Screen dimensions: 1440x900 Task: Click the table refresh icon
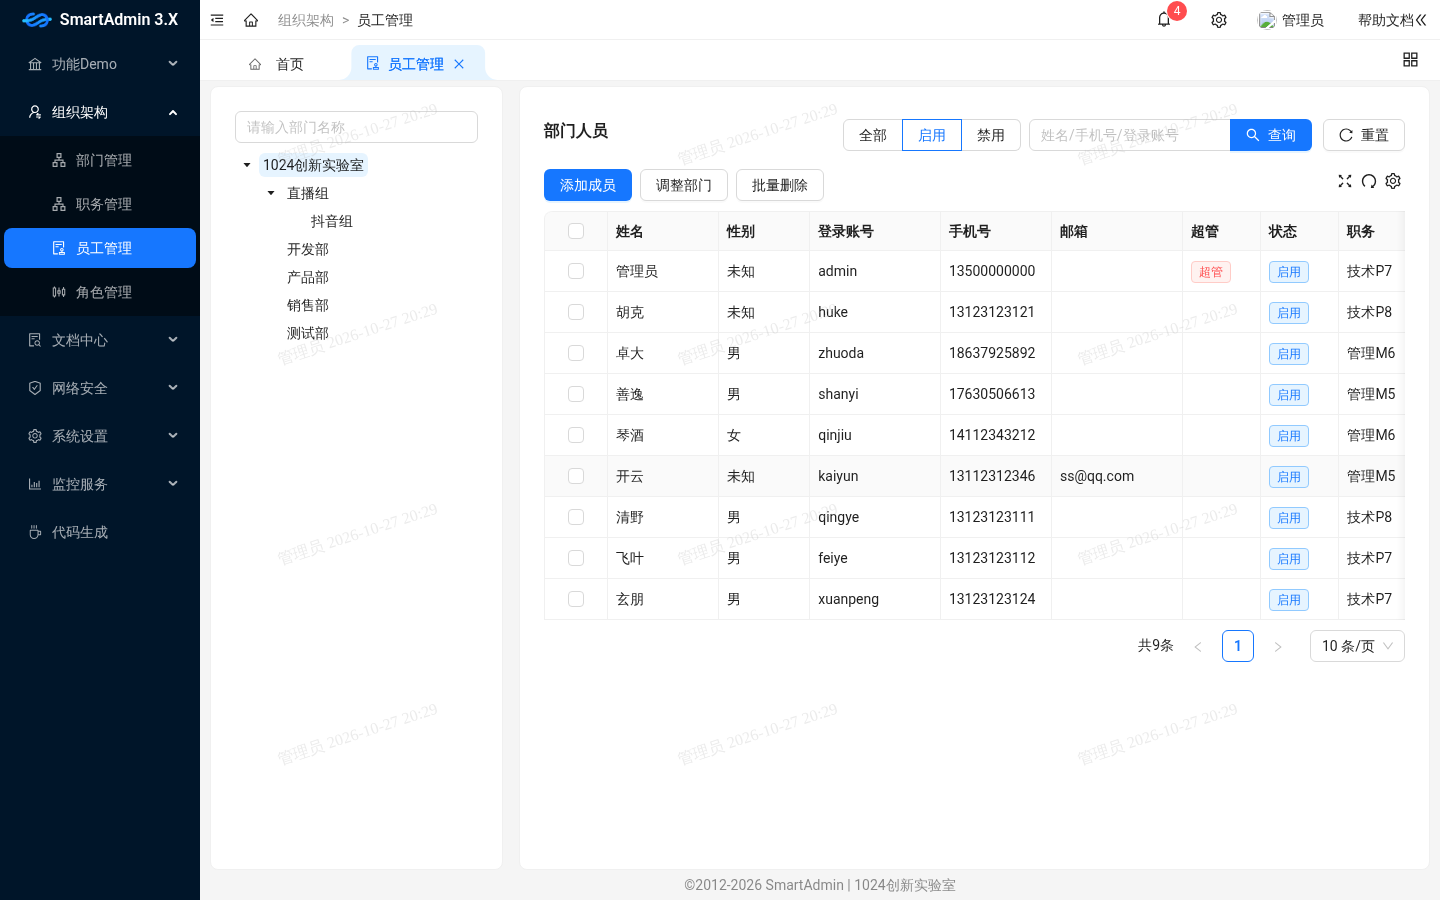point(1369,181)
